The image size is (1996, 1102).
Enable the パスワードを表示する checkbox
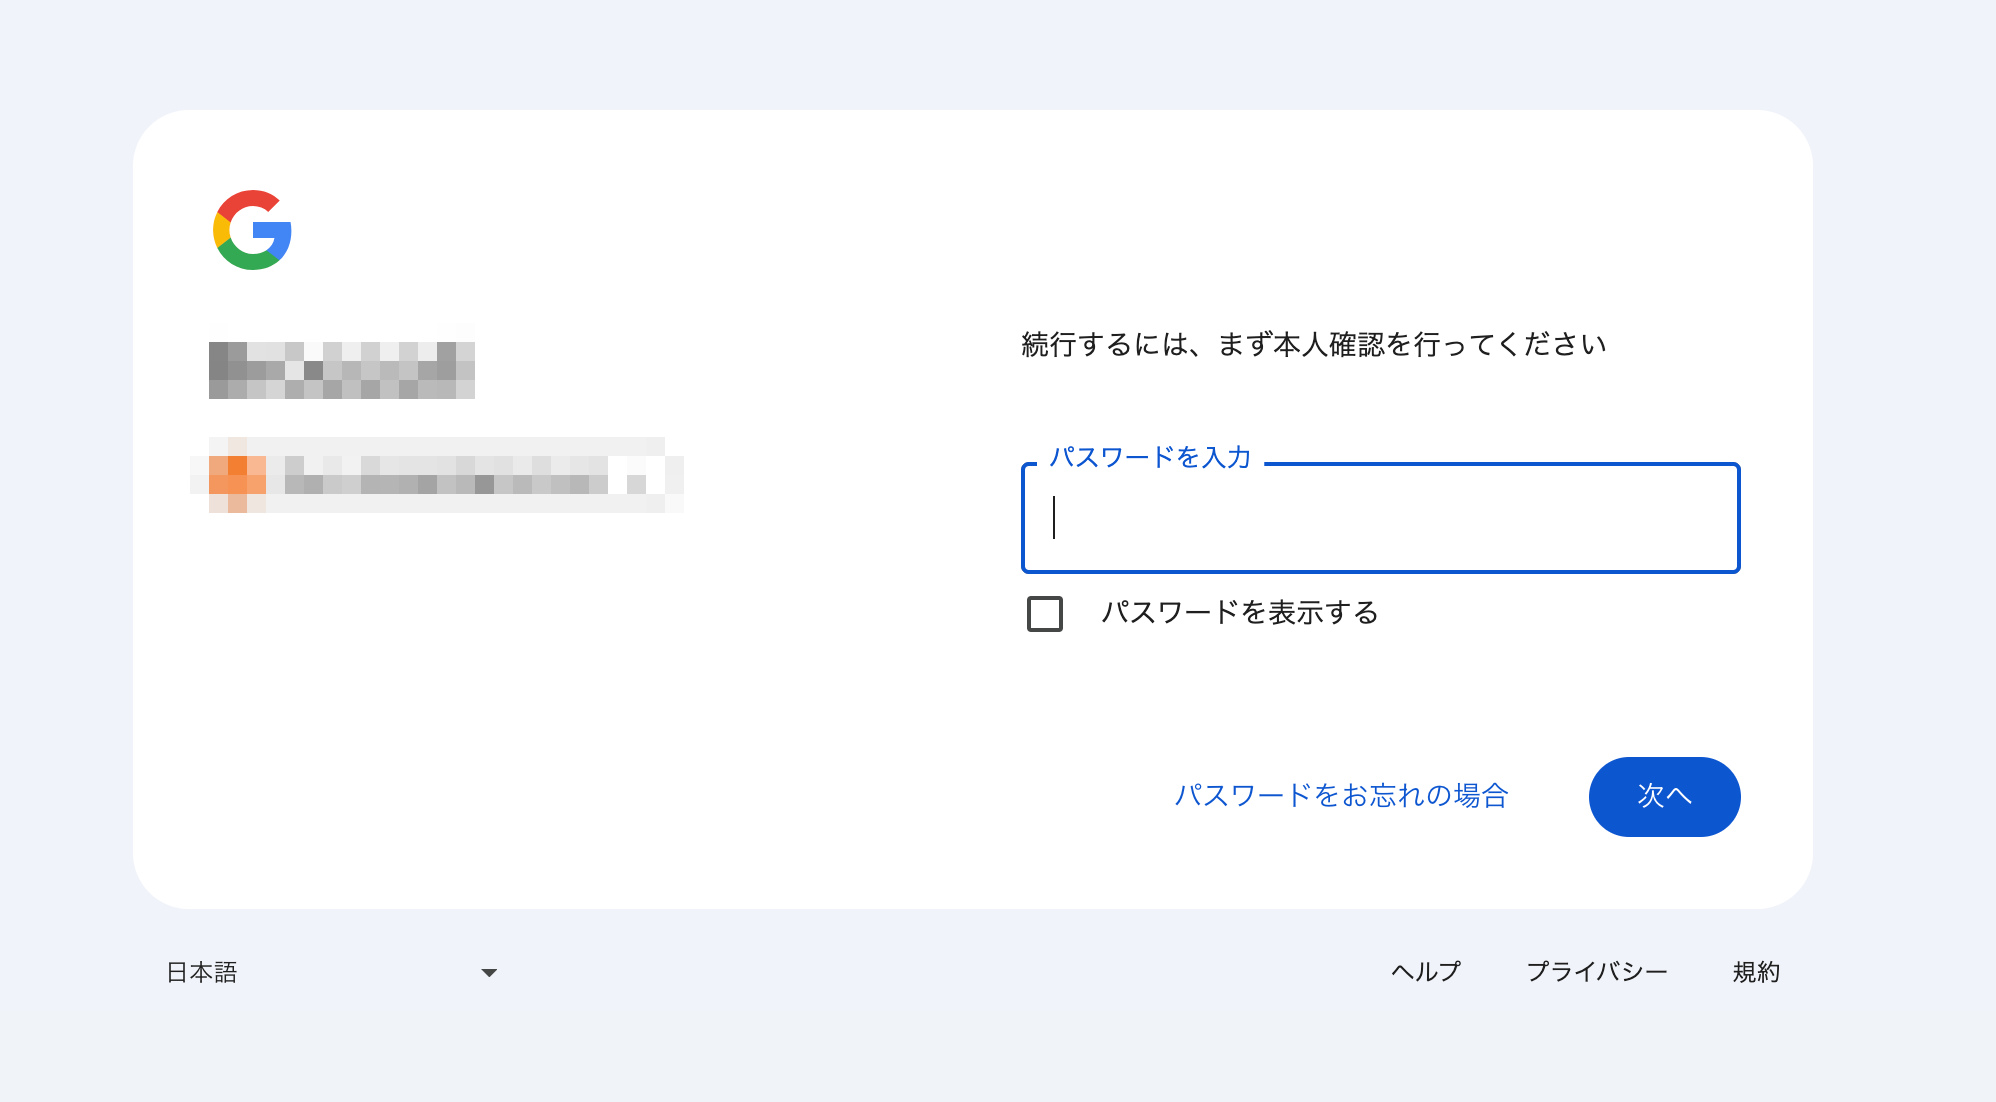[x=1045, y=613]
